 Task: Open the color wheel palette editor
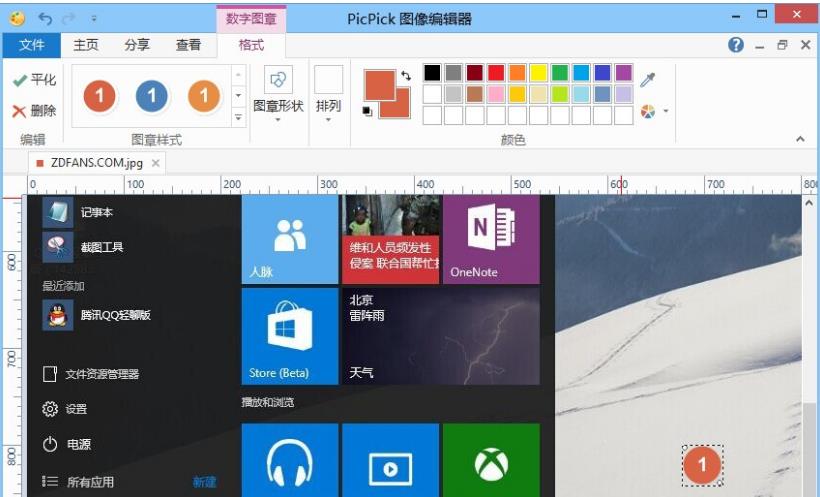coord(647,111)
